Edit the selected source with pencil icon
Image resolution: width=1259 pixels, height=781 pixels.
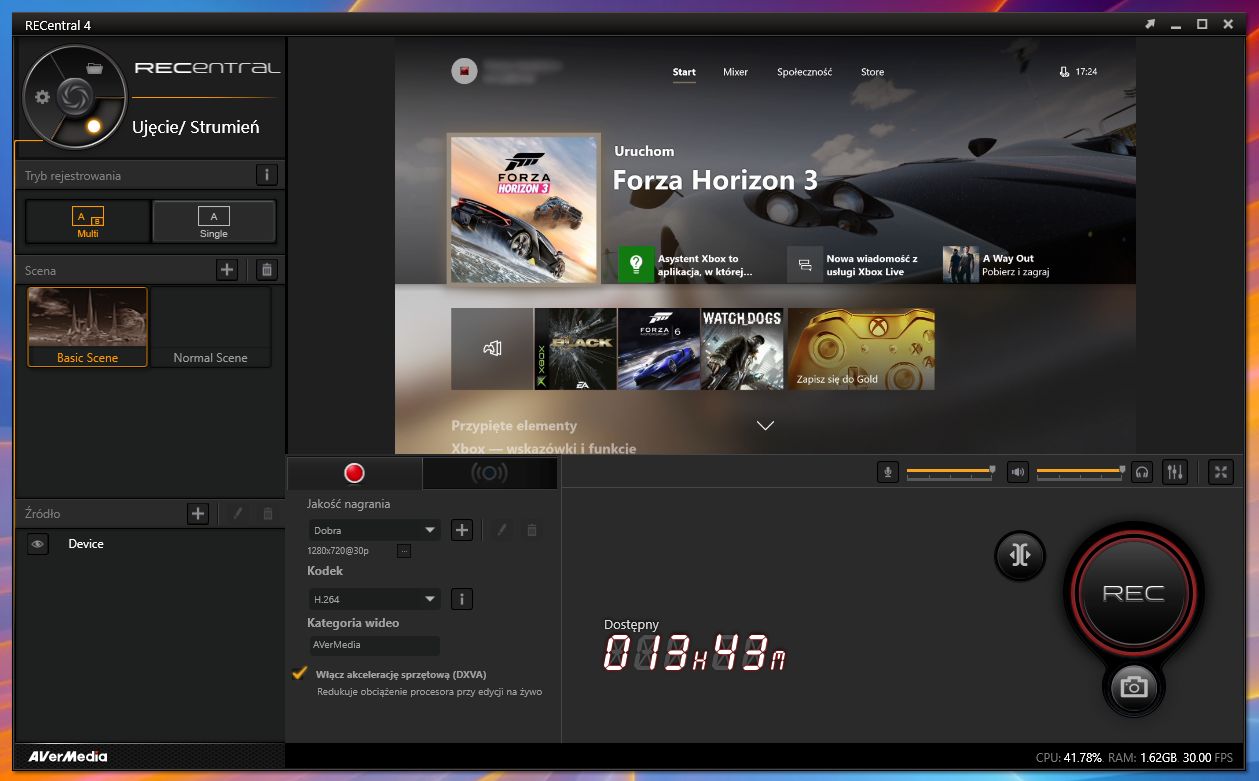point(238,513)
